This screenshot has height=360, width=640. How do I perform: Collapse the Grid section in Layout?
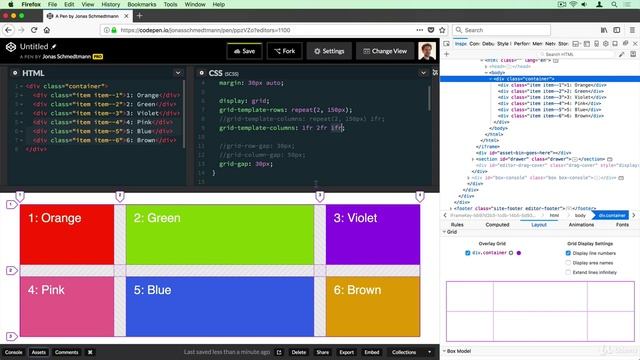pyautogui.click(x=444, y=232)
